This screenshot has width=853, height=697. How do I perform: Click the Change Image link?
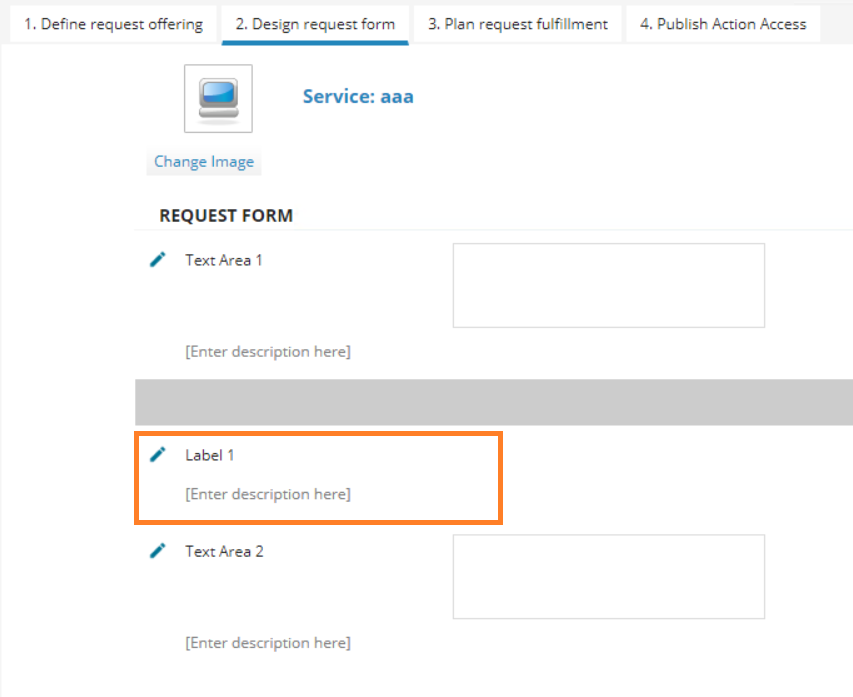coord(204,162)
